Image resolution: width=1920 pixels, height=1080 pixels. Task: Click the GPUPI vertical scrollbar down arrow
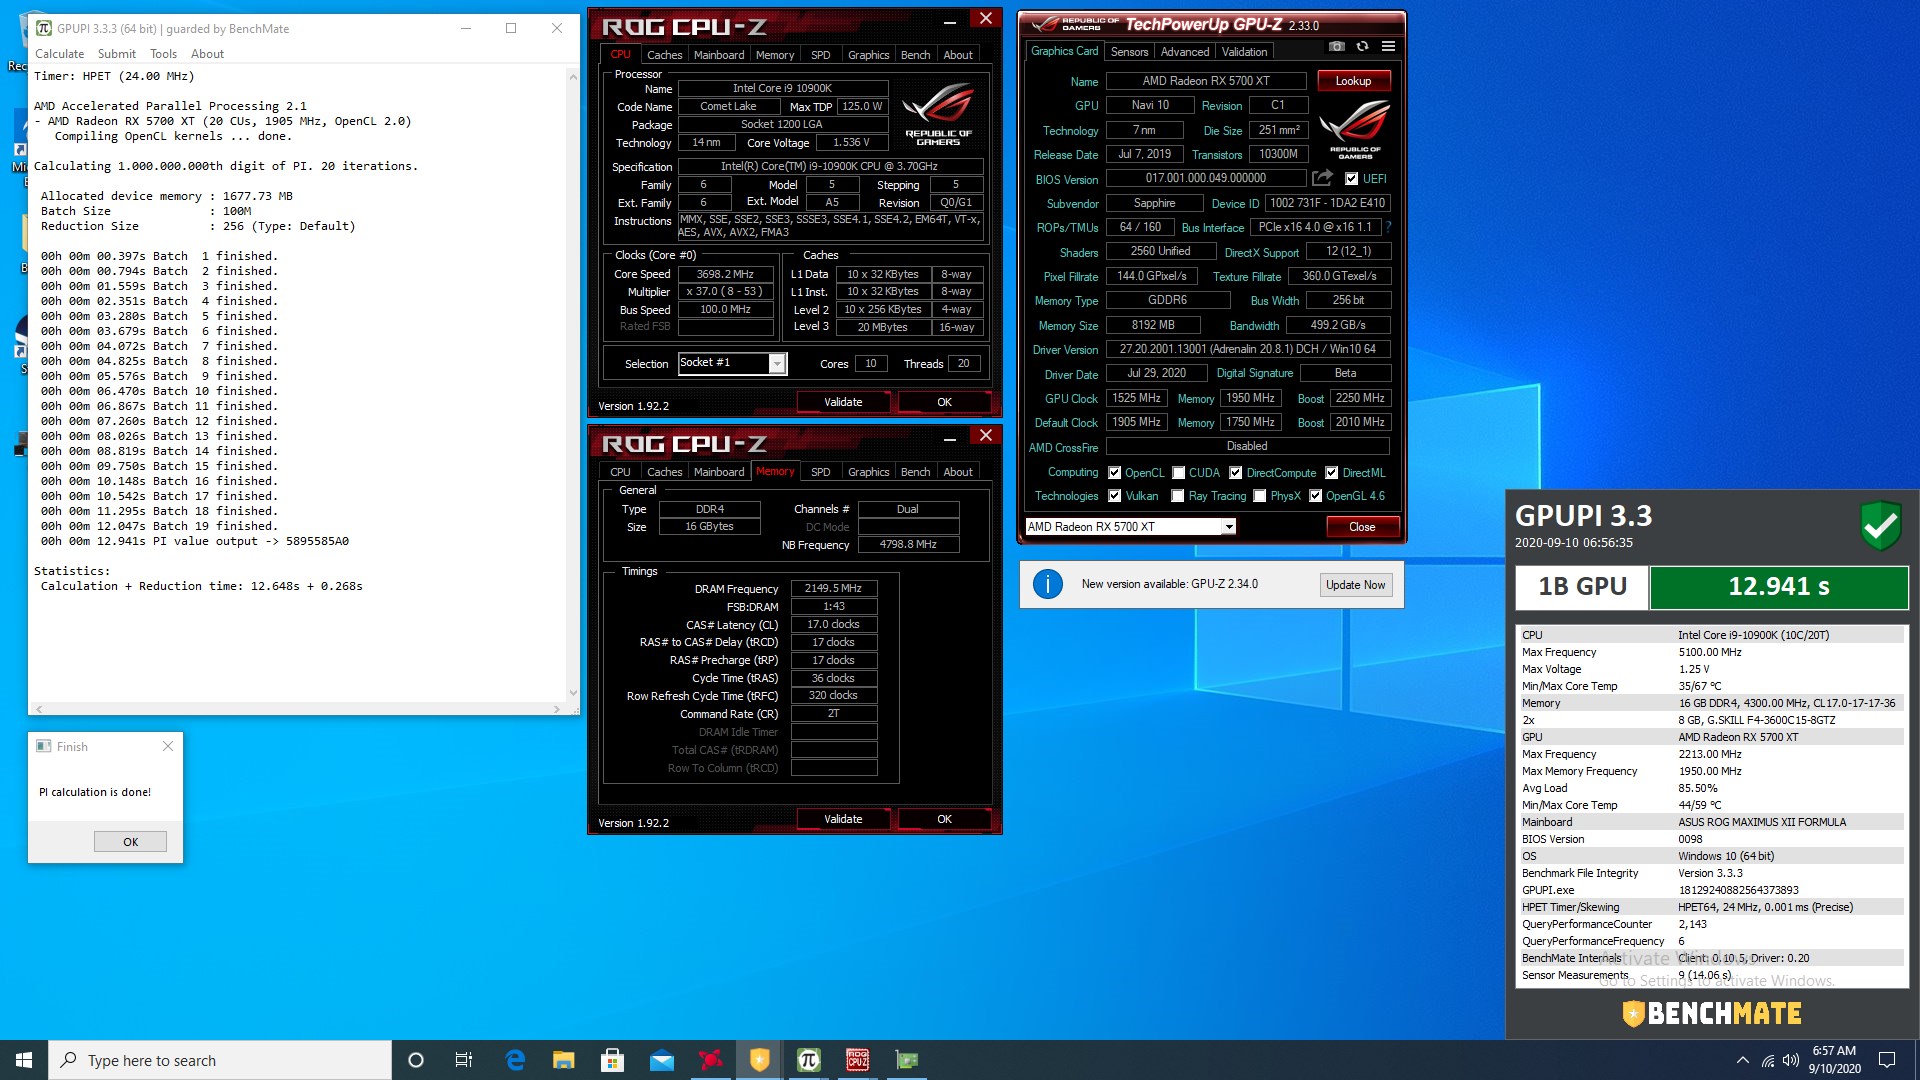pos(573,692)
